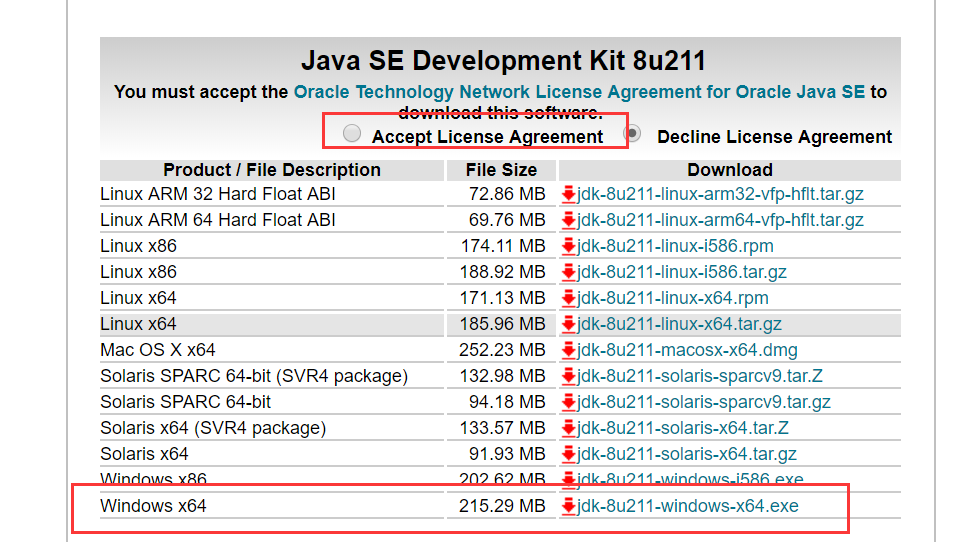Click red download arrow for windows-x64.exe
The width and height of the screenshot is (976, 542).
pyautogui.click(x=568, y=507)
